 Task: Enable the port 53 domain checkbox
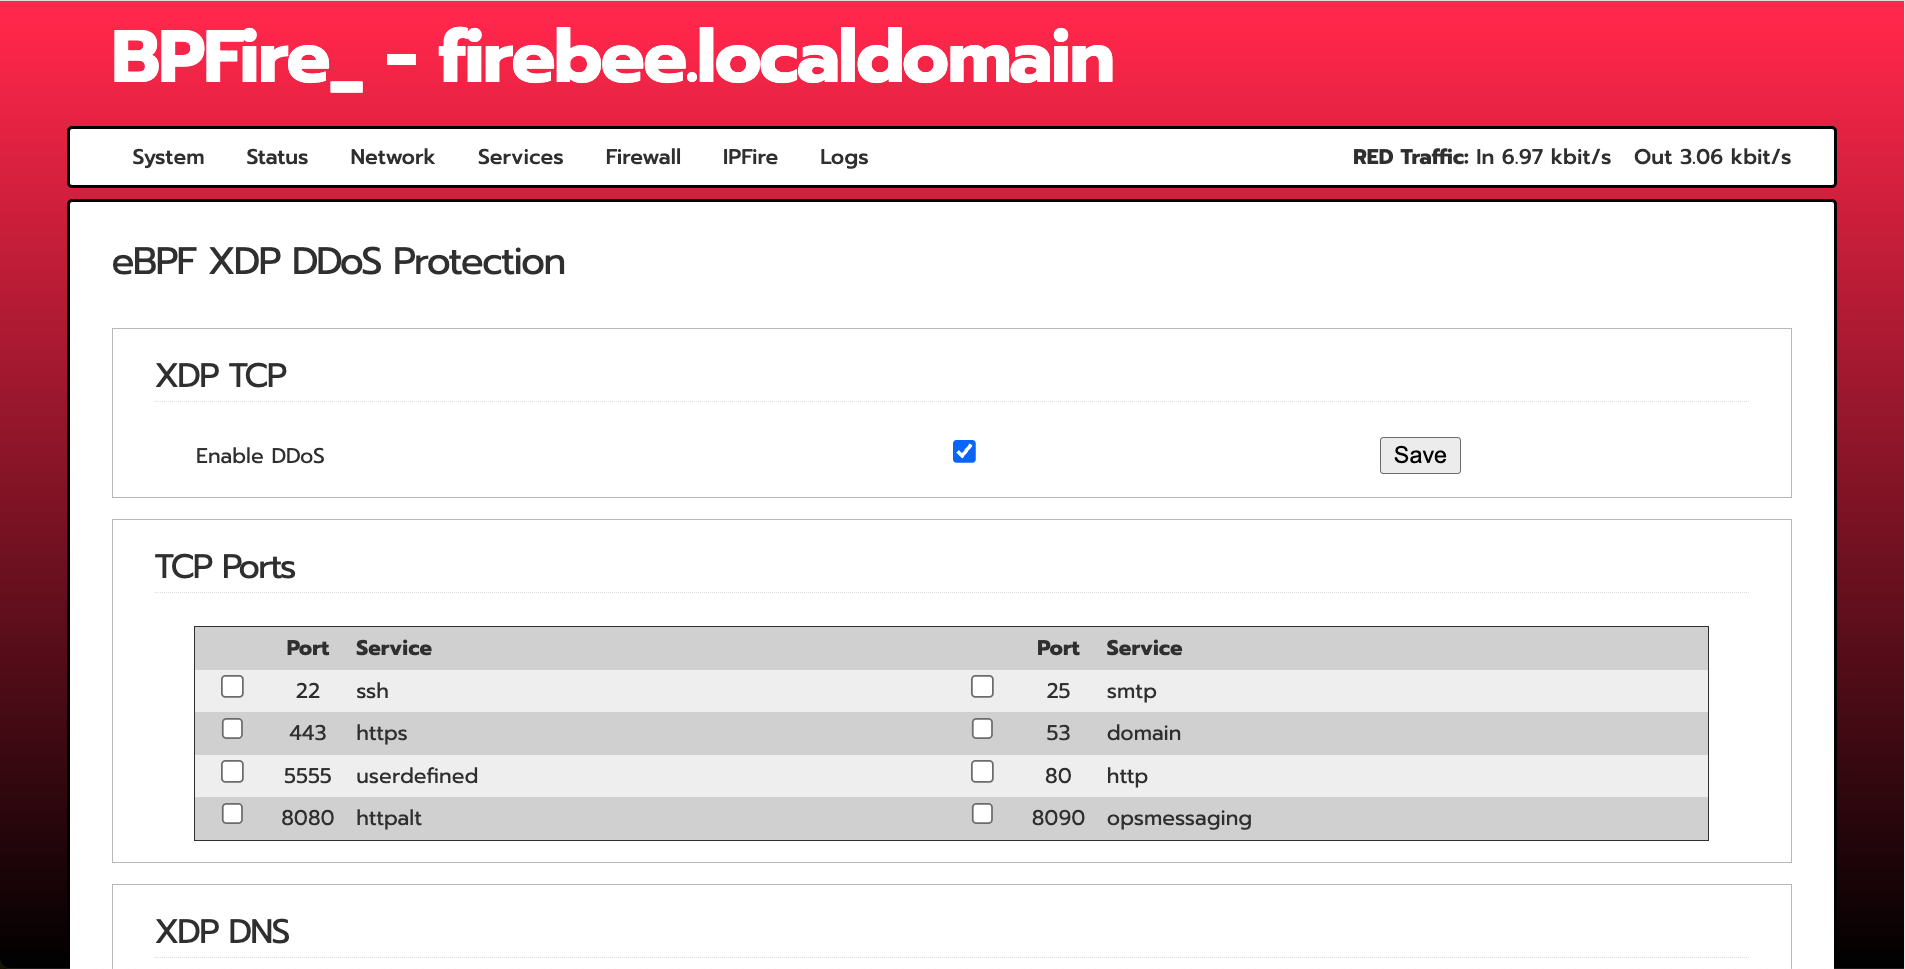coord(982,729)
